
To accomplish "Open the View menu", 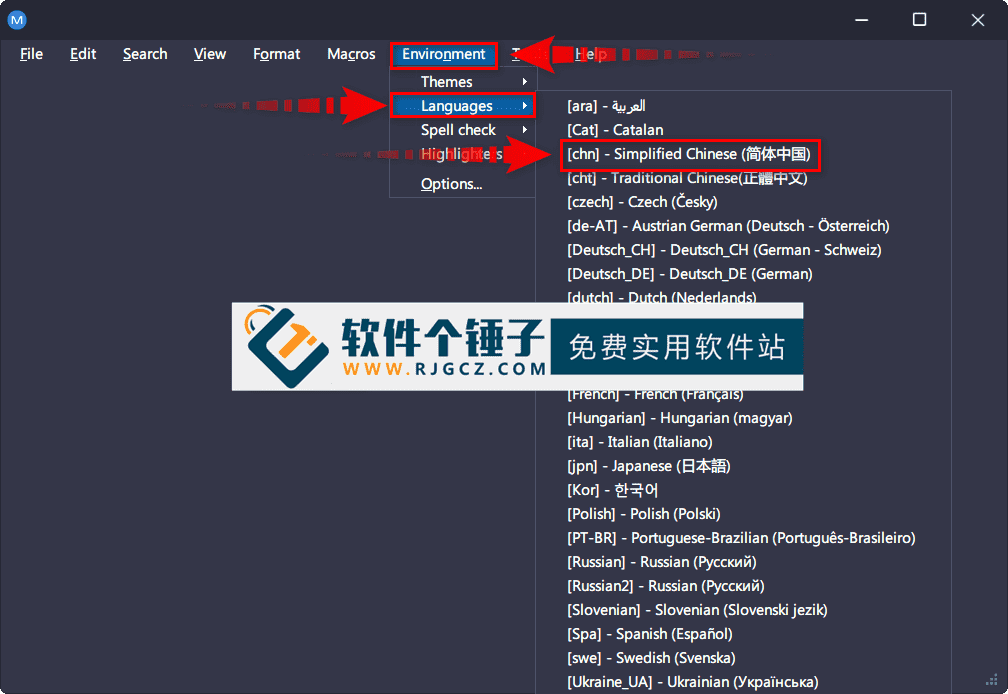I will pyautogui.click(x=209, y=54).
